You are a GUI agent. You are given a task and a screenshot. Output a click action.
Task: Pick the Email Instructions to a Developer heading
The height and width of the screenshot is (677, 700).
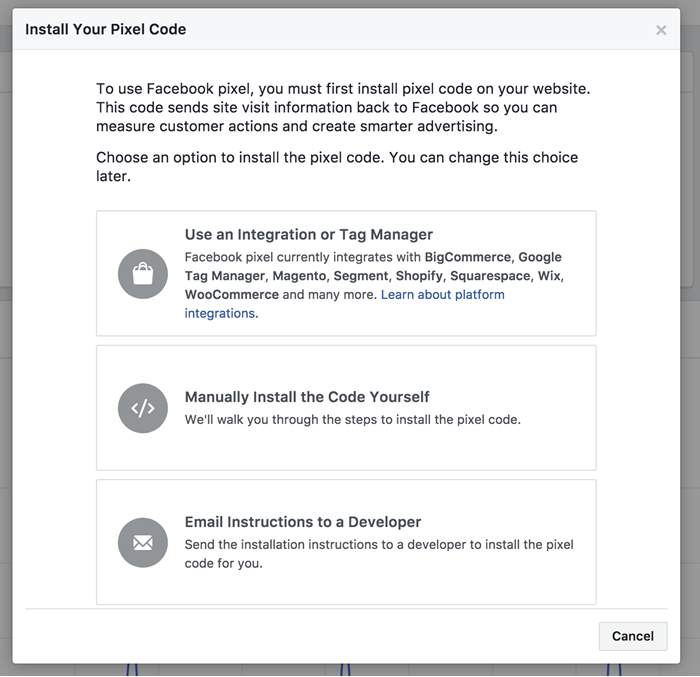point(303,522)
